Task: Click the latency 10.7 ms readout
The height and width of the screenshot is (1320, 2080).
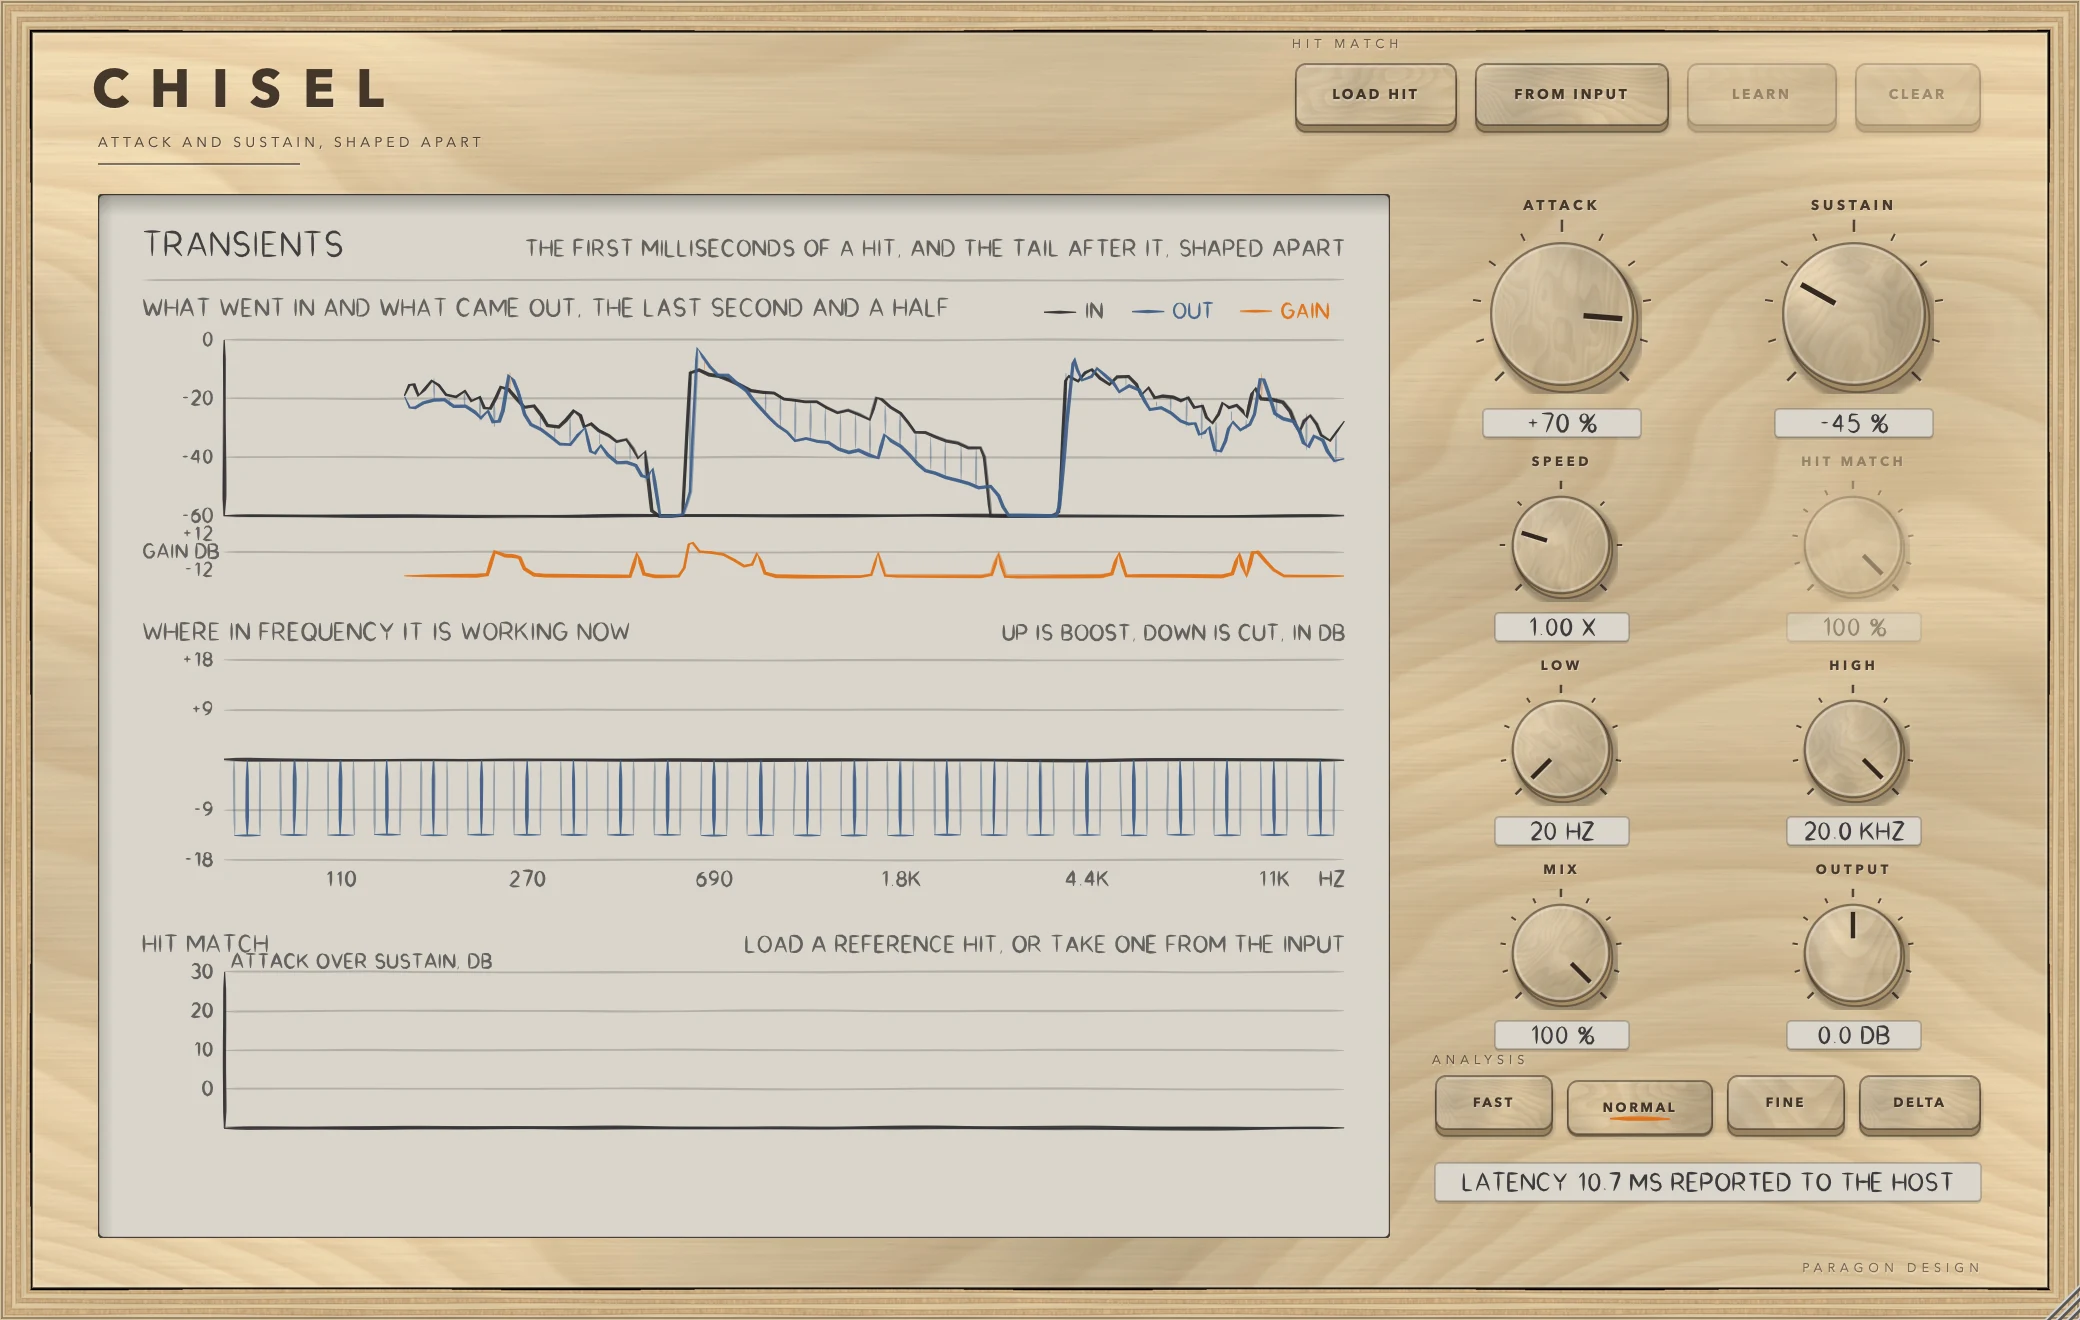Action: [1707, 1182]
